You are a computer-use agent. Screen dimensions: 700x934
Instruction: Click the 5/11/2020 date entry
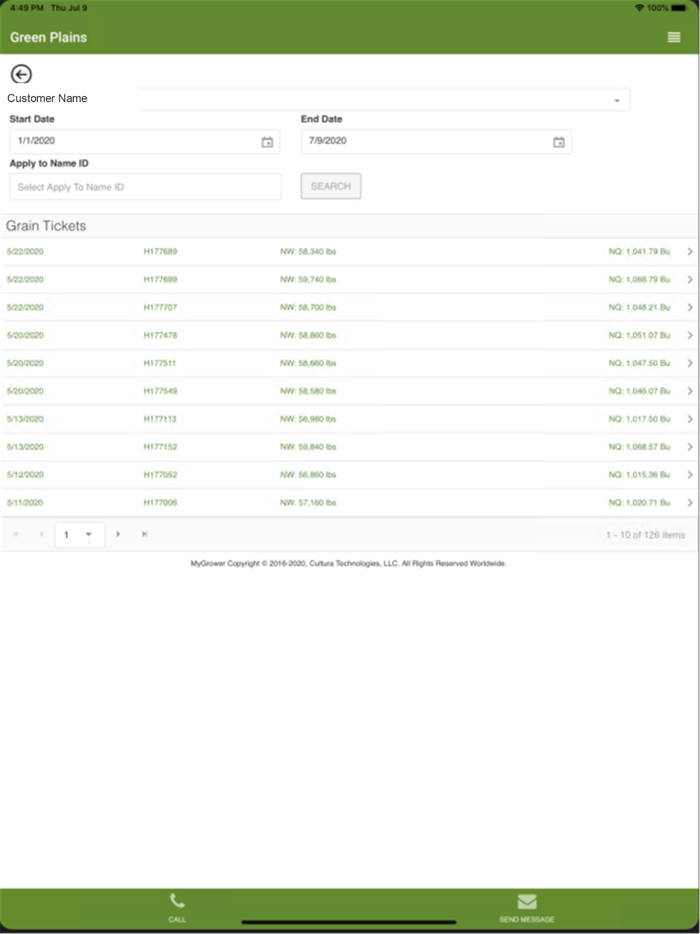(25, 503)
